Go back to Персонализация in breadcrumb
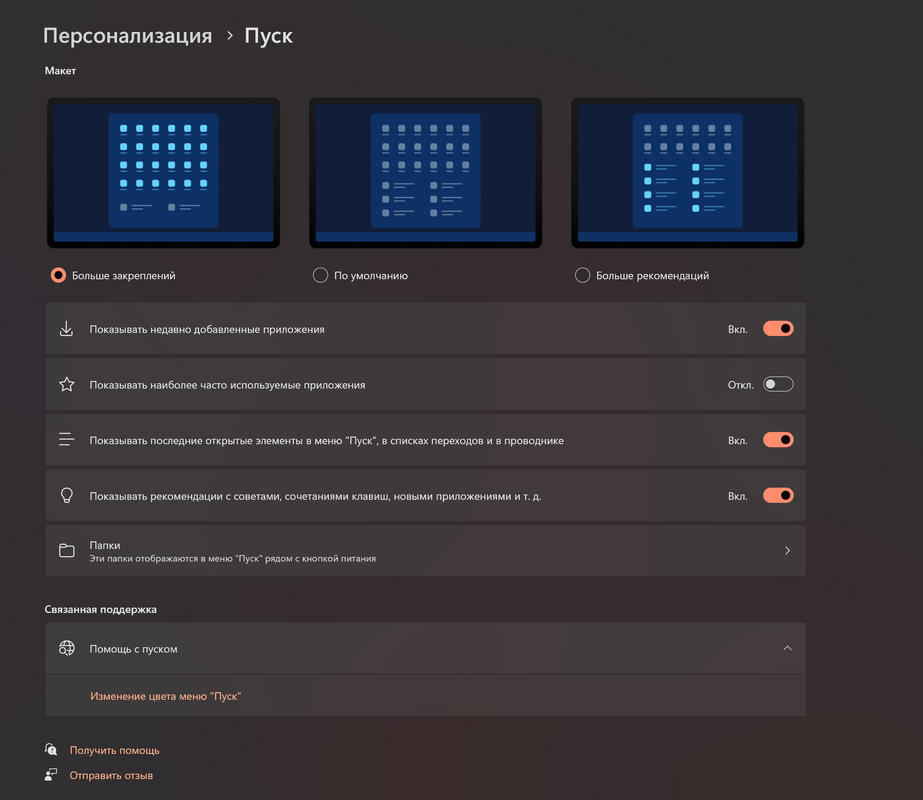Screen dimensions: 923x800 pyautogui.click(x=128, y=36)
